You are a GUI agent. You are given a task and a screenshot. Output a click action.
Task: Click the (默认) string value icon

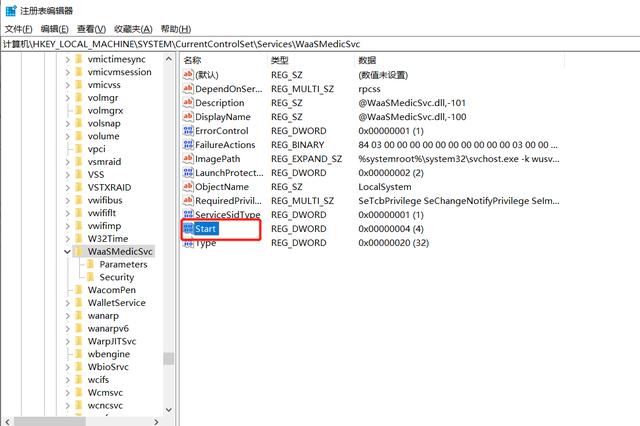click(188, 75)
